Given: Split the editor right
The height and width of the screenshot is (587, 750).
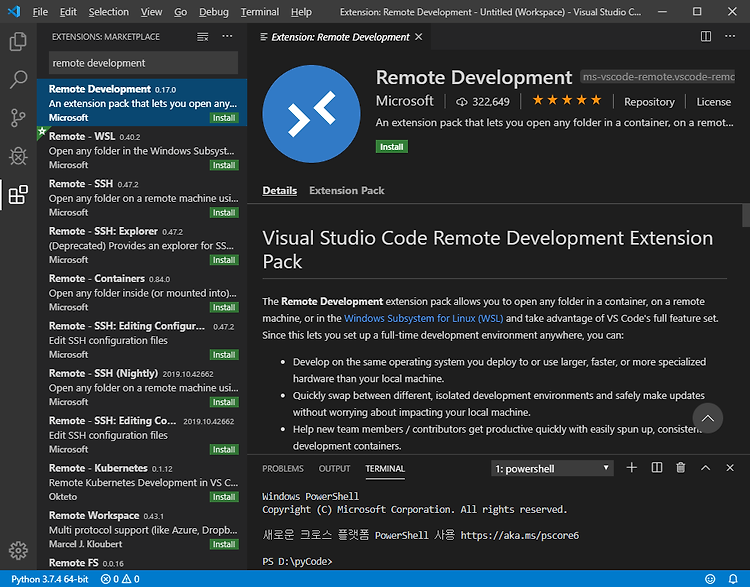Looking at the screenshot, I should pyautogui.click(x=706, y=36).
